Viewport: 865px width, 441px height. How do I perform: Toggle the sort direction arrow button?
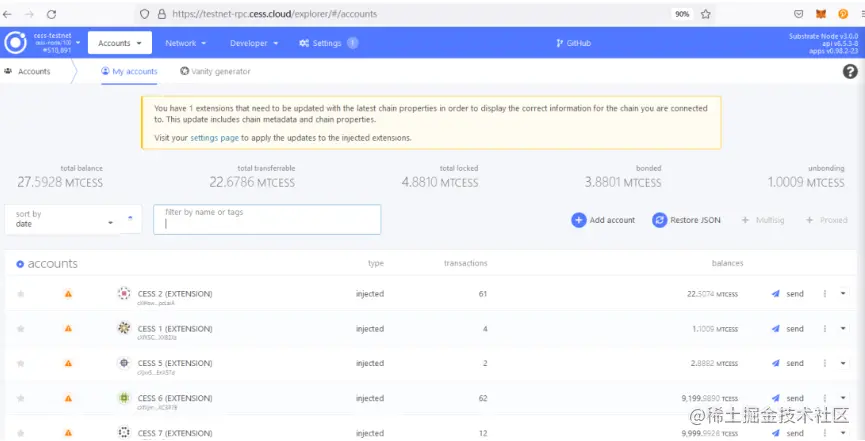pyautogui.click(x=130, y=219)
